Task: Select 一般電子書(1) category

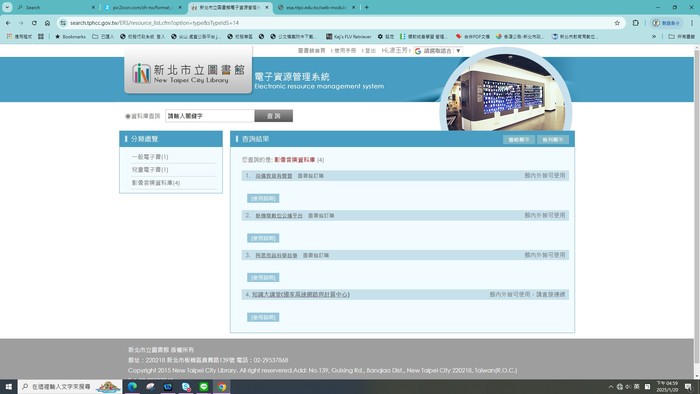Action: click(x=150, y=157)
